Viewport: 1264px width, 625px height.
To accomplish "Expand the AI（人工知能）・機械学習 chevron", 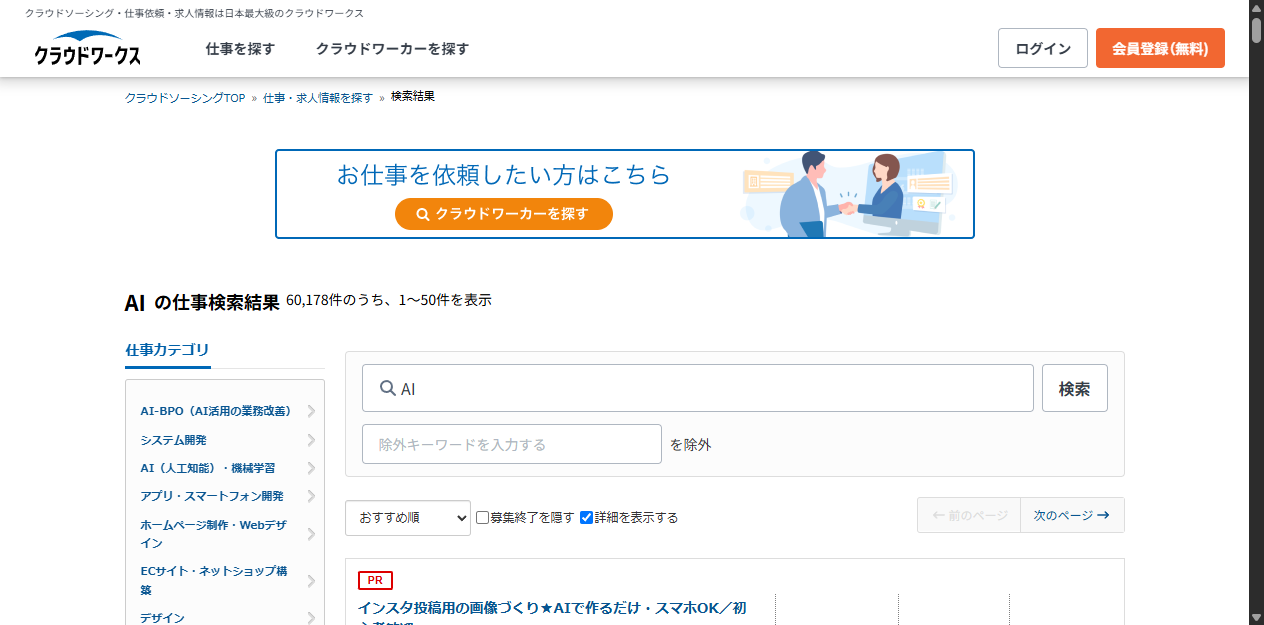I will click(x=312, y=468).
